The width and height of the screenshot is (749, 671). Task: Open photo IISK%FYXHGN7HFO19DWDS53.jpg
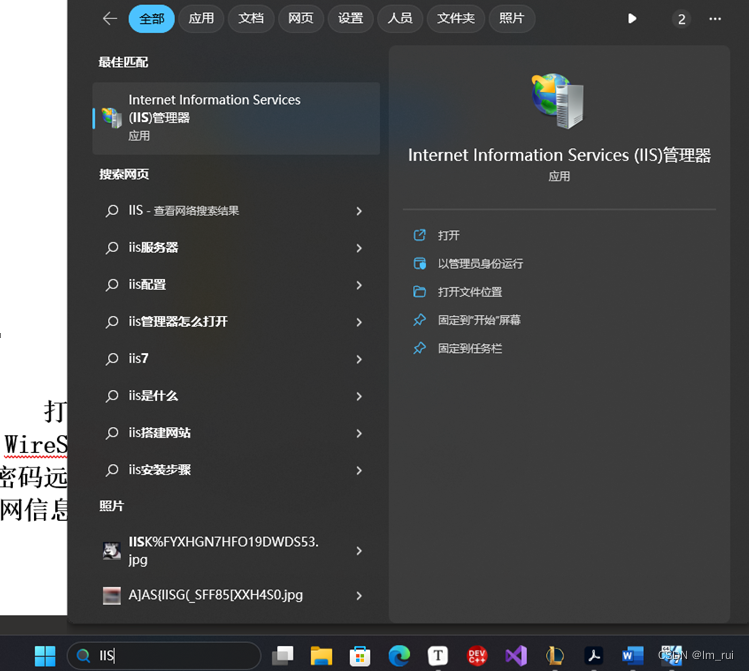236,551
